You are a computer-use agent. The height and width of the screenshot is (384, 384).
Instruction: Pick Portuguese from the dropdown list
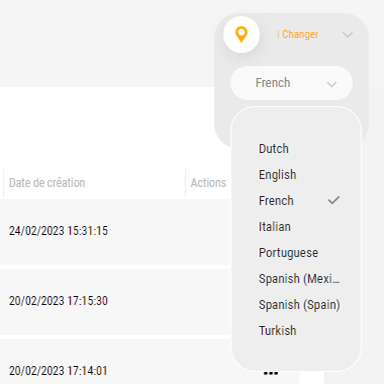click(288, 253)
